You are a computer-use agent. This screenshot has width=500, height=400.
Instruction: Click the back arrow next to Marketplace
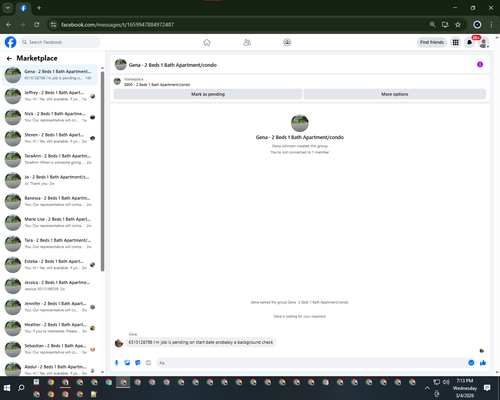(x=9, y=58)
